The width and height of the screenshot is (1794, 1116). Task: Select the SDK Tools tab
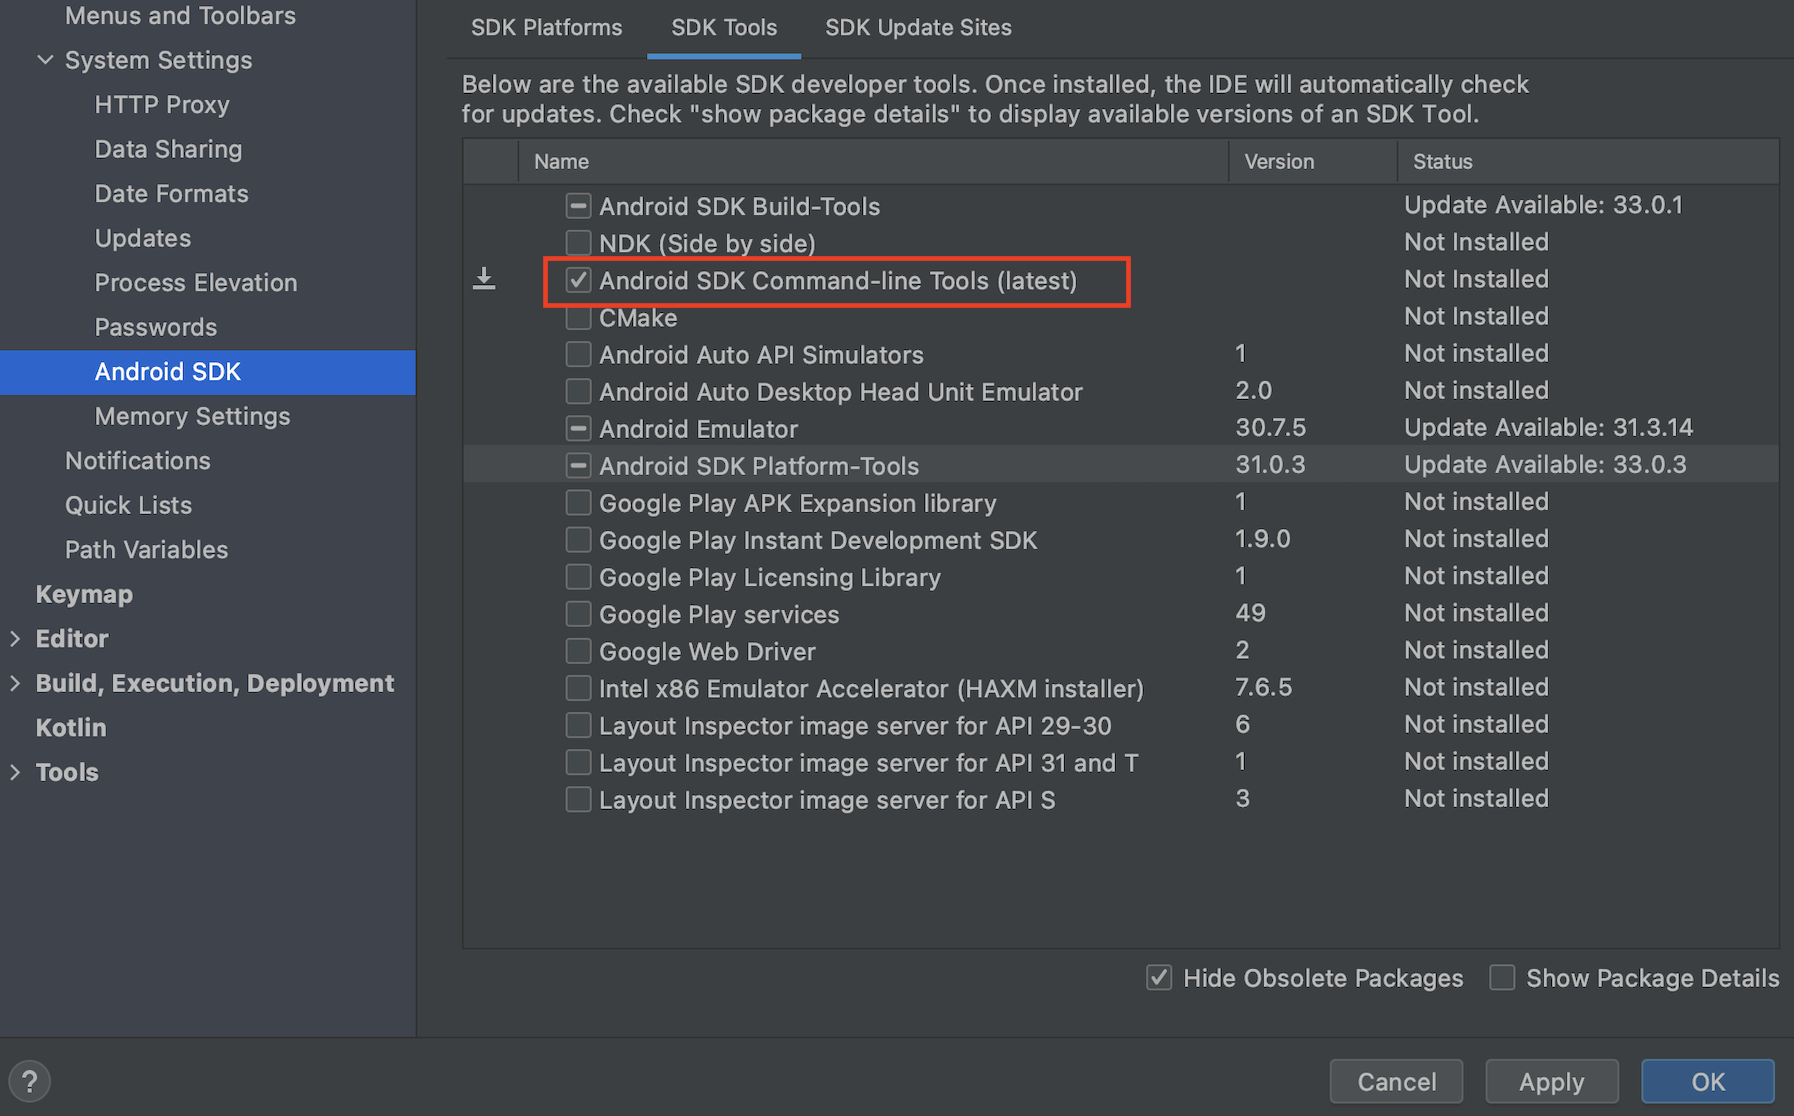724,28
